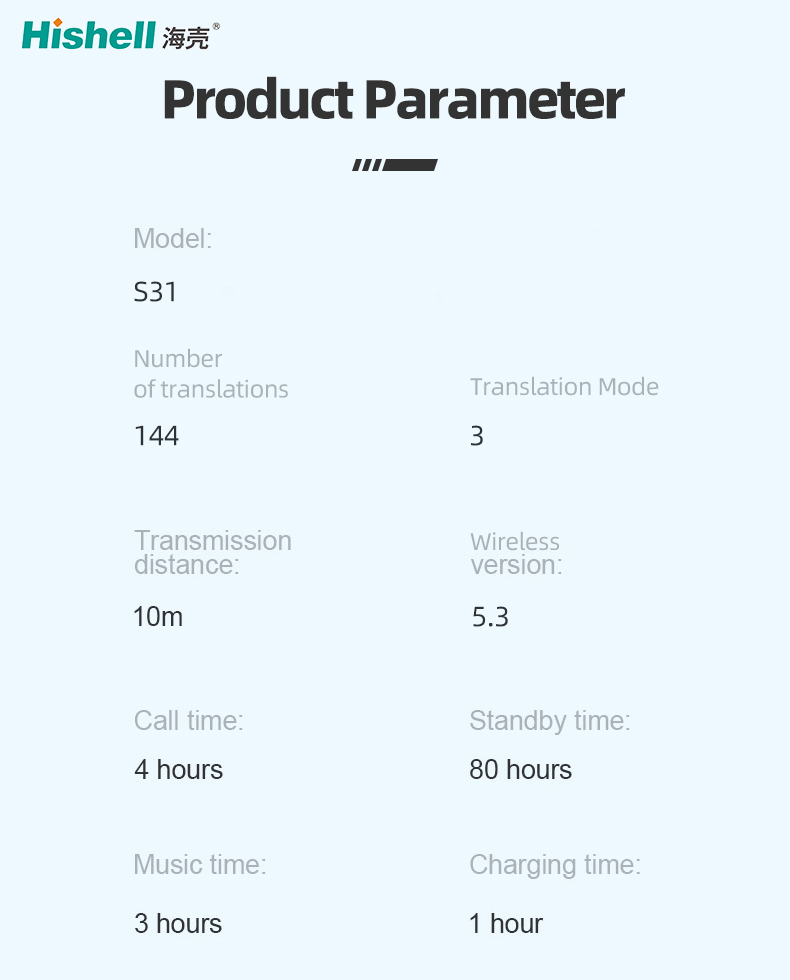Select the 10m distance value

pyautogui.click(x=158, y=617)
